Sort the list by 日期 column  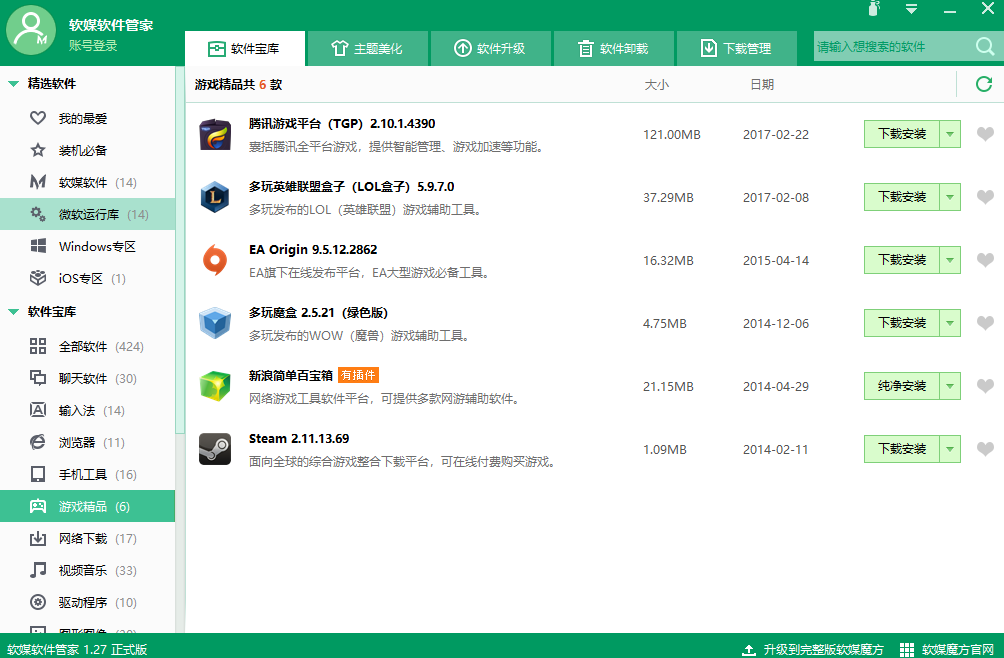click(762, 84)
